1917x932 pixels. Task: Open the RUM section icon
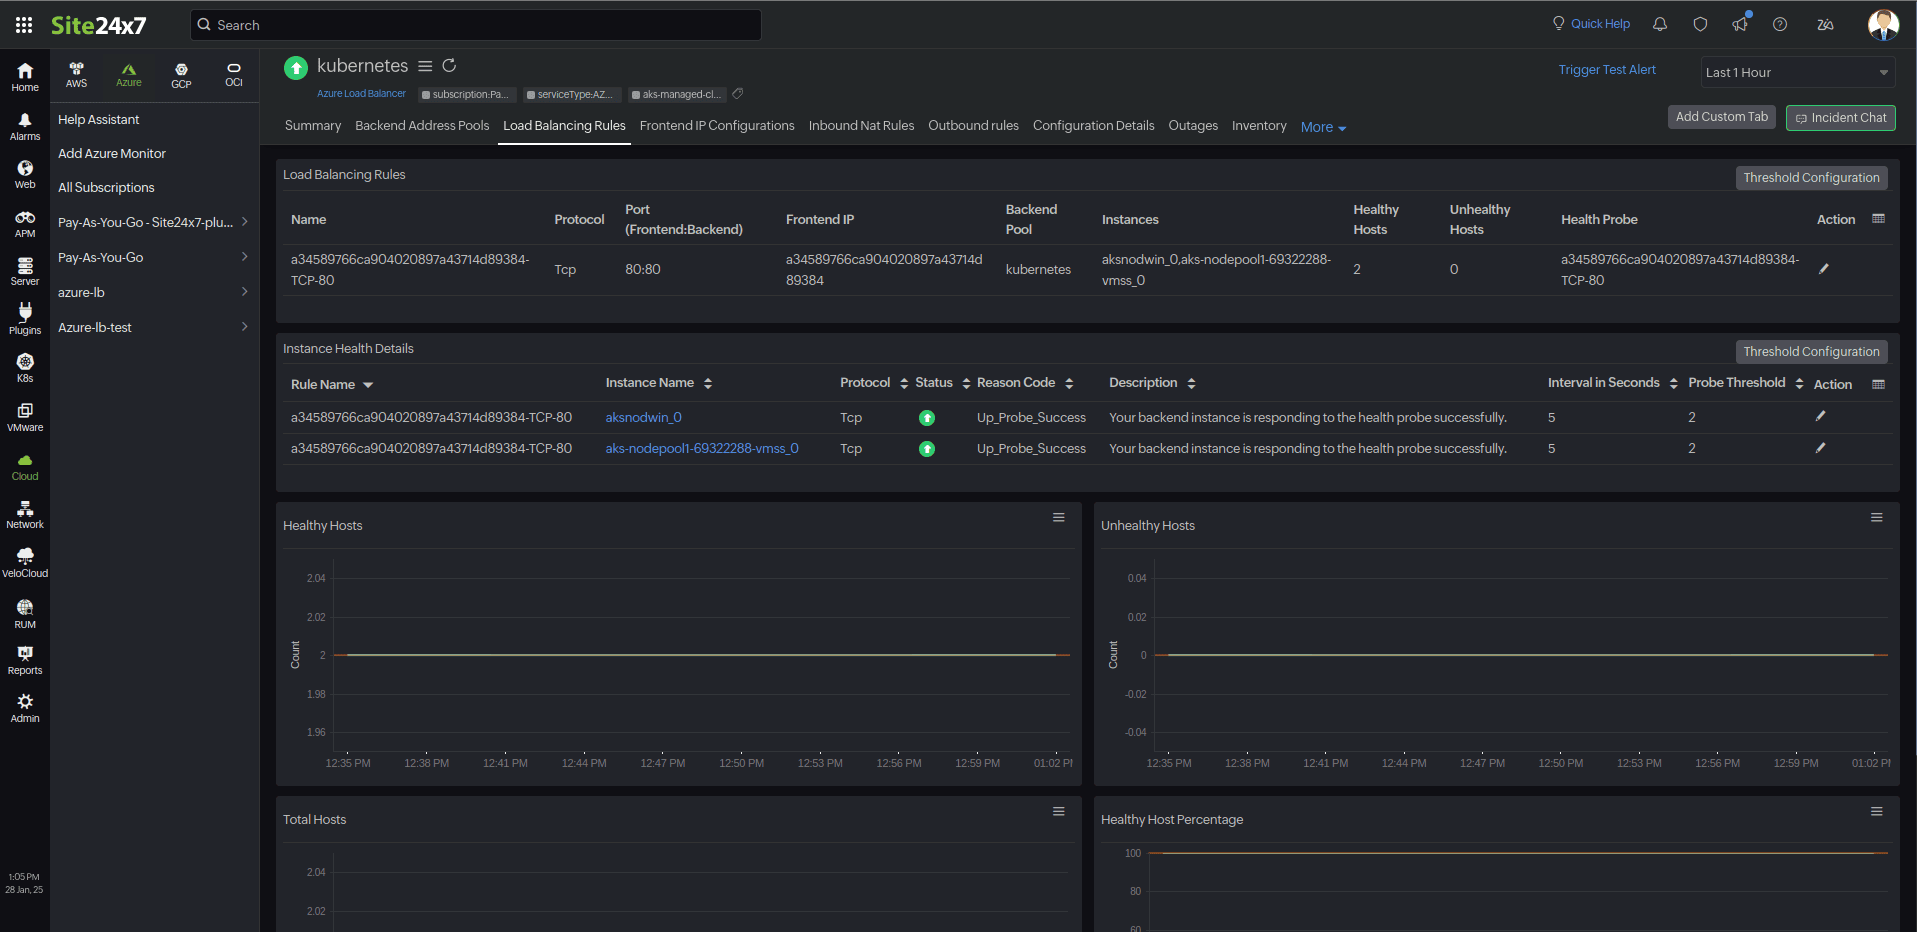coord(24,606)
